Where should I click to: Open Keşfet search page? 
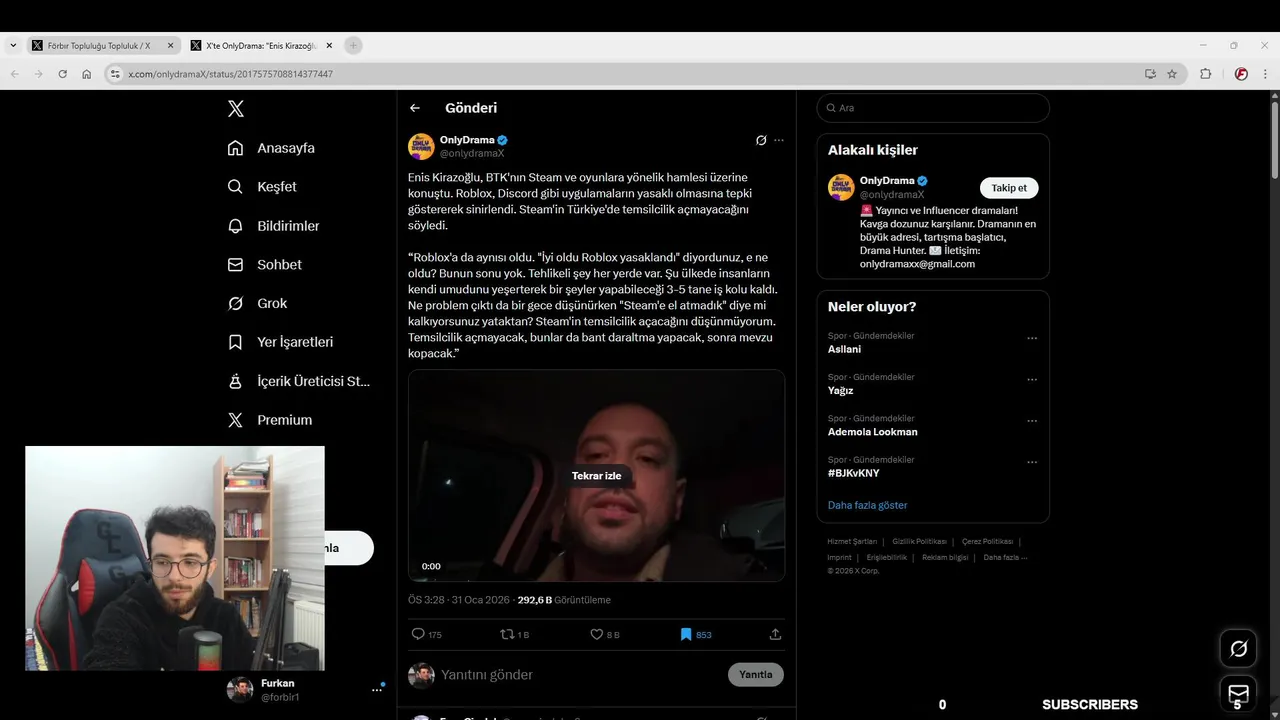263,187
